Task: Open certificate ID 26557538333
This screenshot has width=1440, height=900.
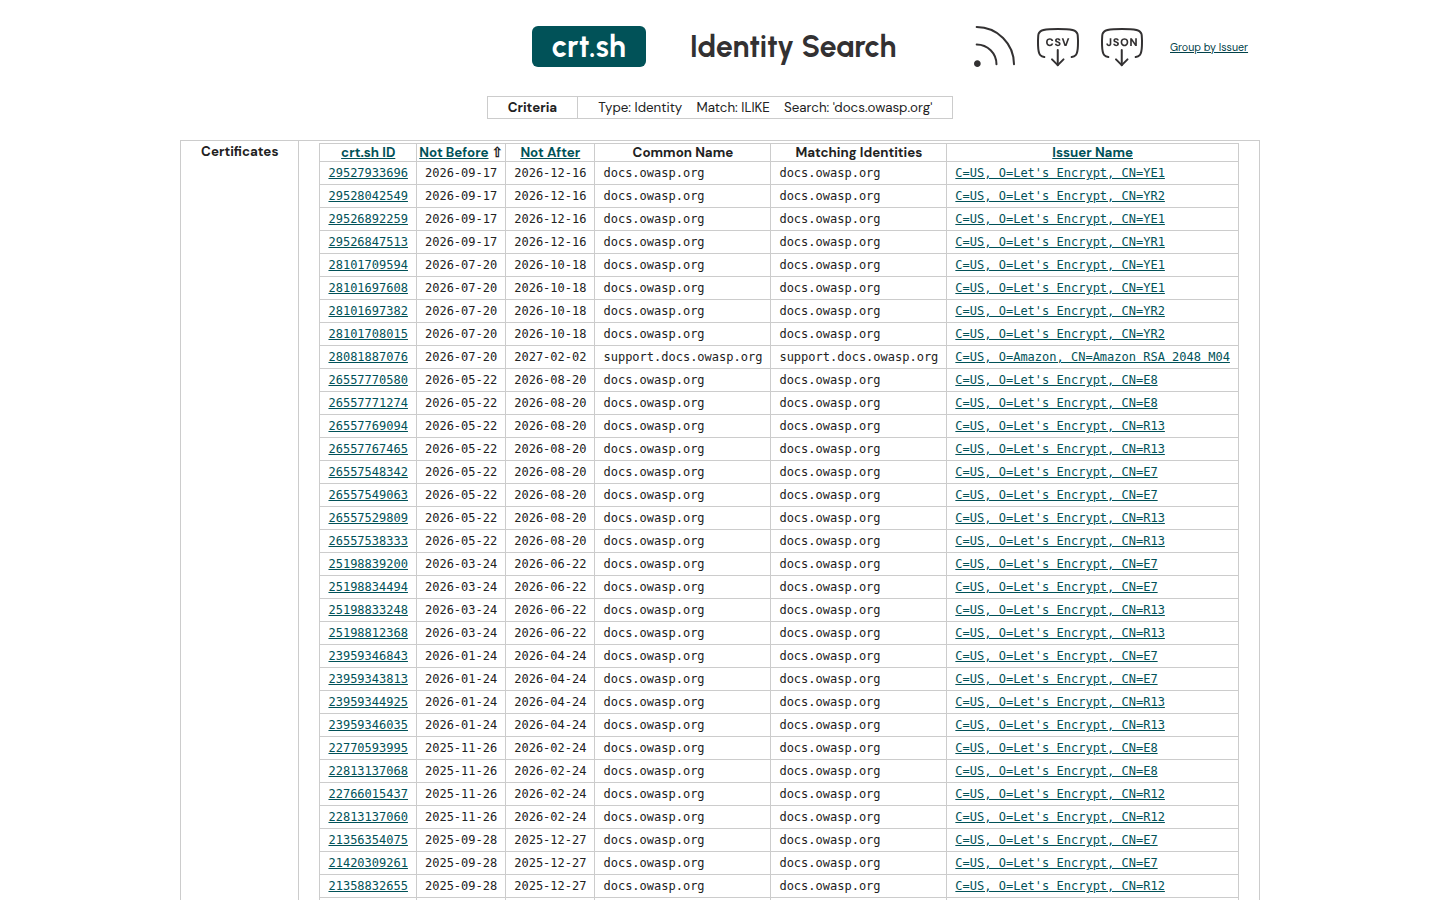Action: pyautogui.click(x=368, y=541)
